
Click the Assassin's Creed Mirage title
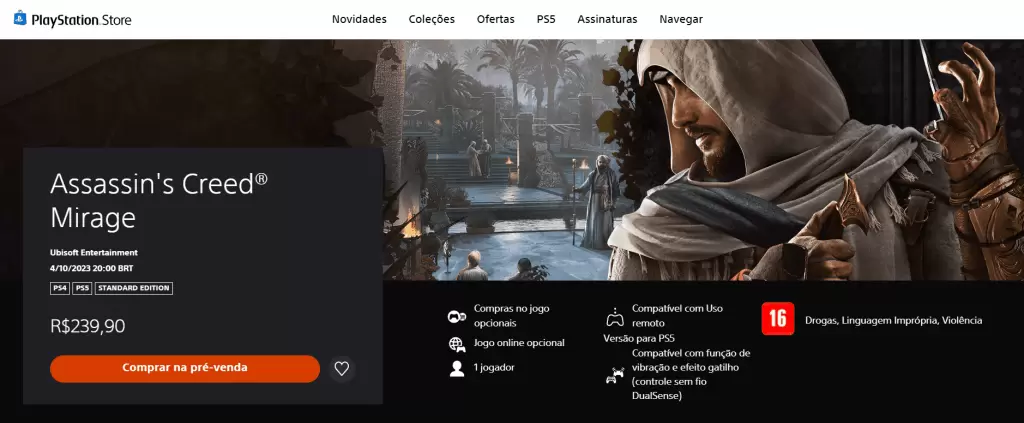[159, 201]
